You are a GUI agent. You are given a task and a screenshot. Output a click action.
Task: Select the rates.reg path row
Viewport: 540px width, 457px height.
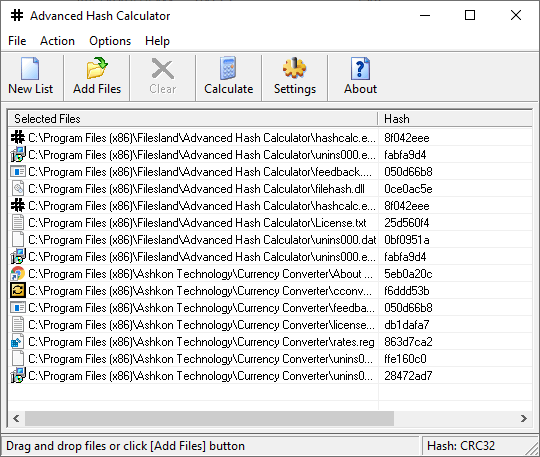[201, 341]
